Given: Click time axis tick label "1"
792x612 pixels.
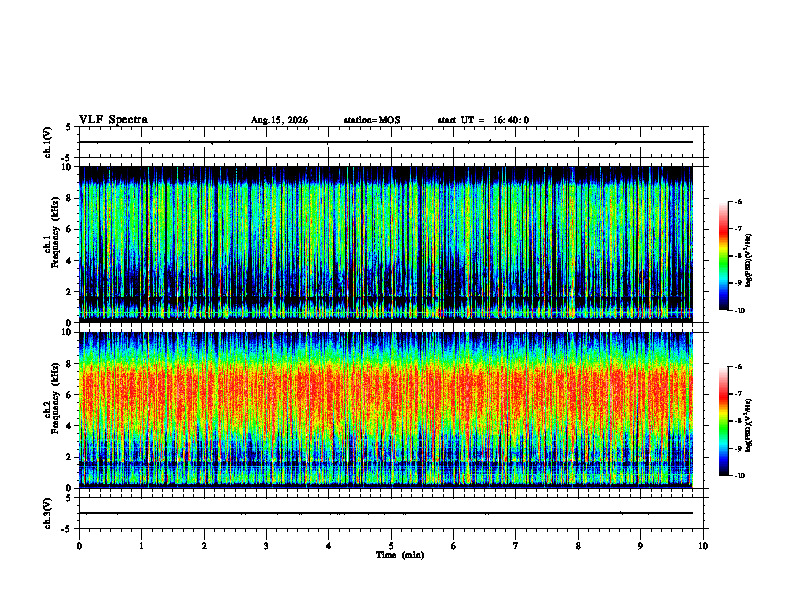Looking at the screenshot, I should pyautogui.click(x=142, y=546).
